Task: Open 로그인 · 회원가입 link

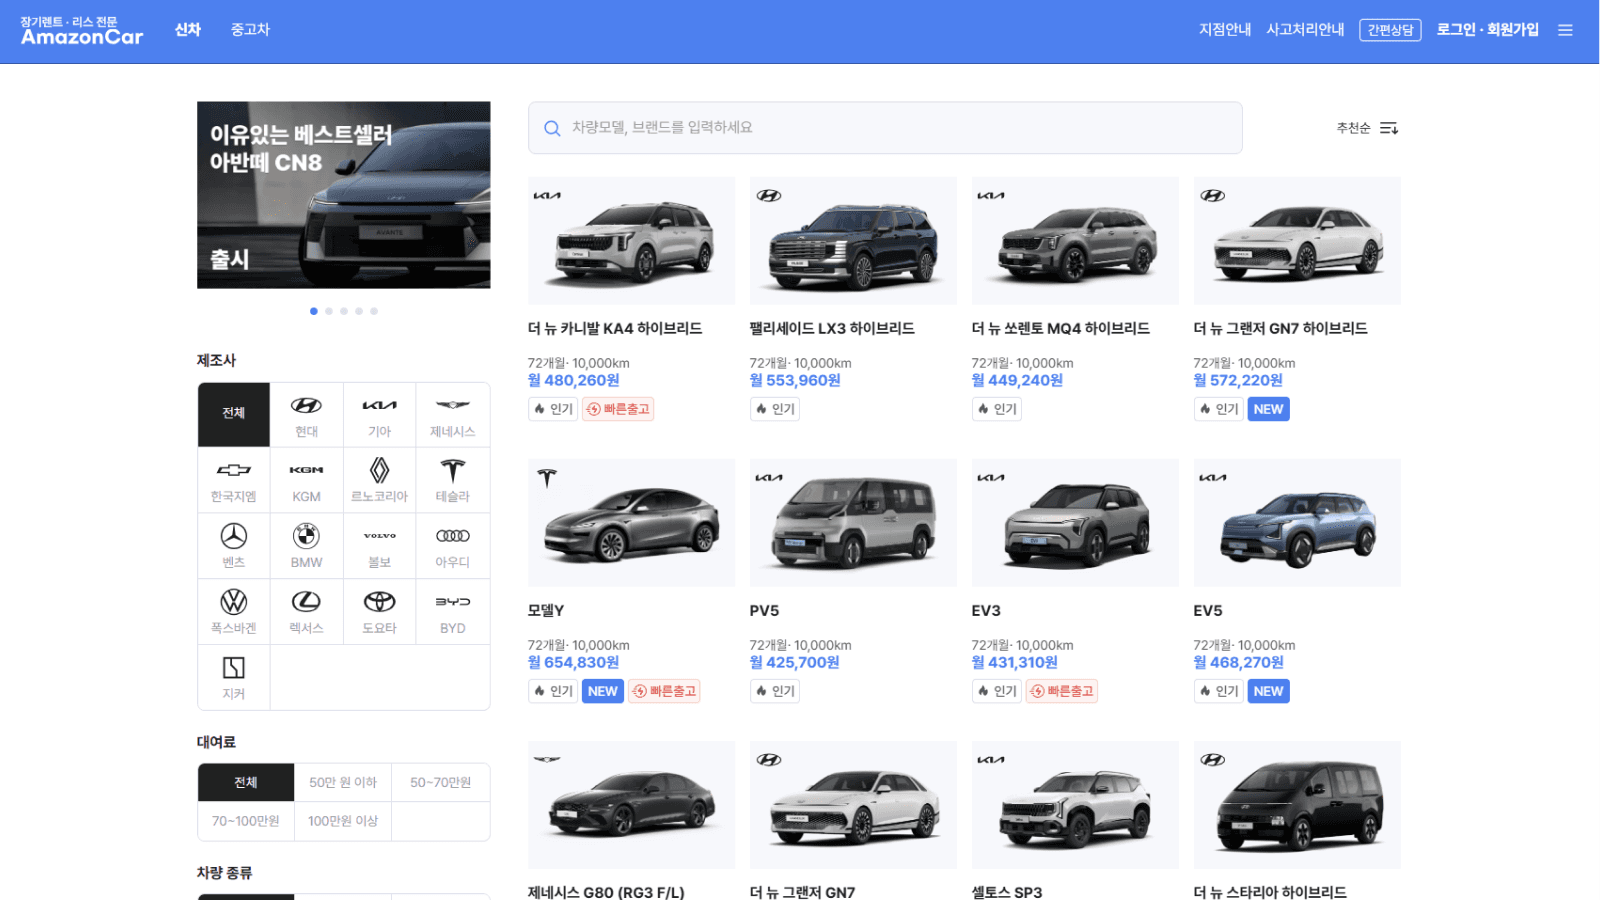Action: tap(1487, 30)
